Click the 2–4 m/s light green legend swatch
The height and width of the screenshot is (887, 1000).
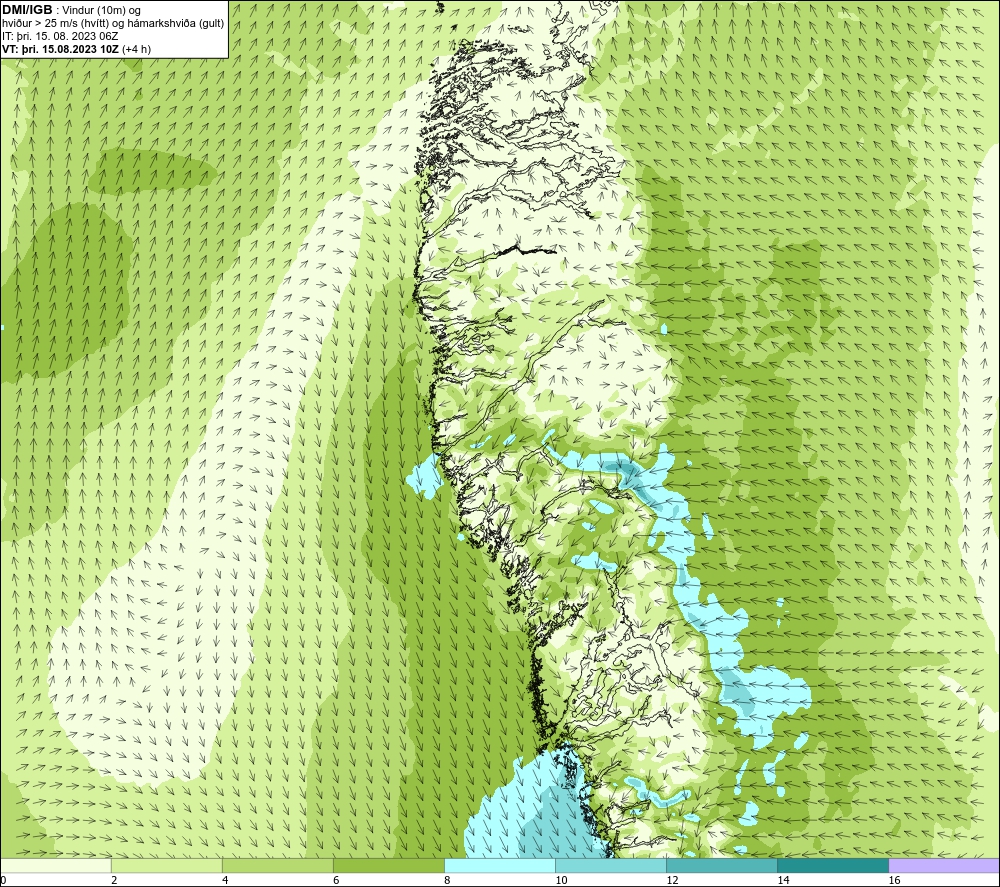[x=166, y=866]
